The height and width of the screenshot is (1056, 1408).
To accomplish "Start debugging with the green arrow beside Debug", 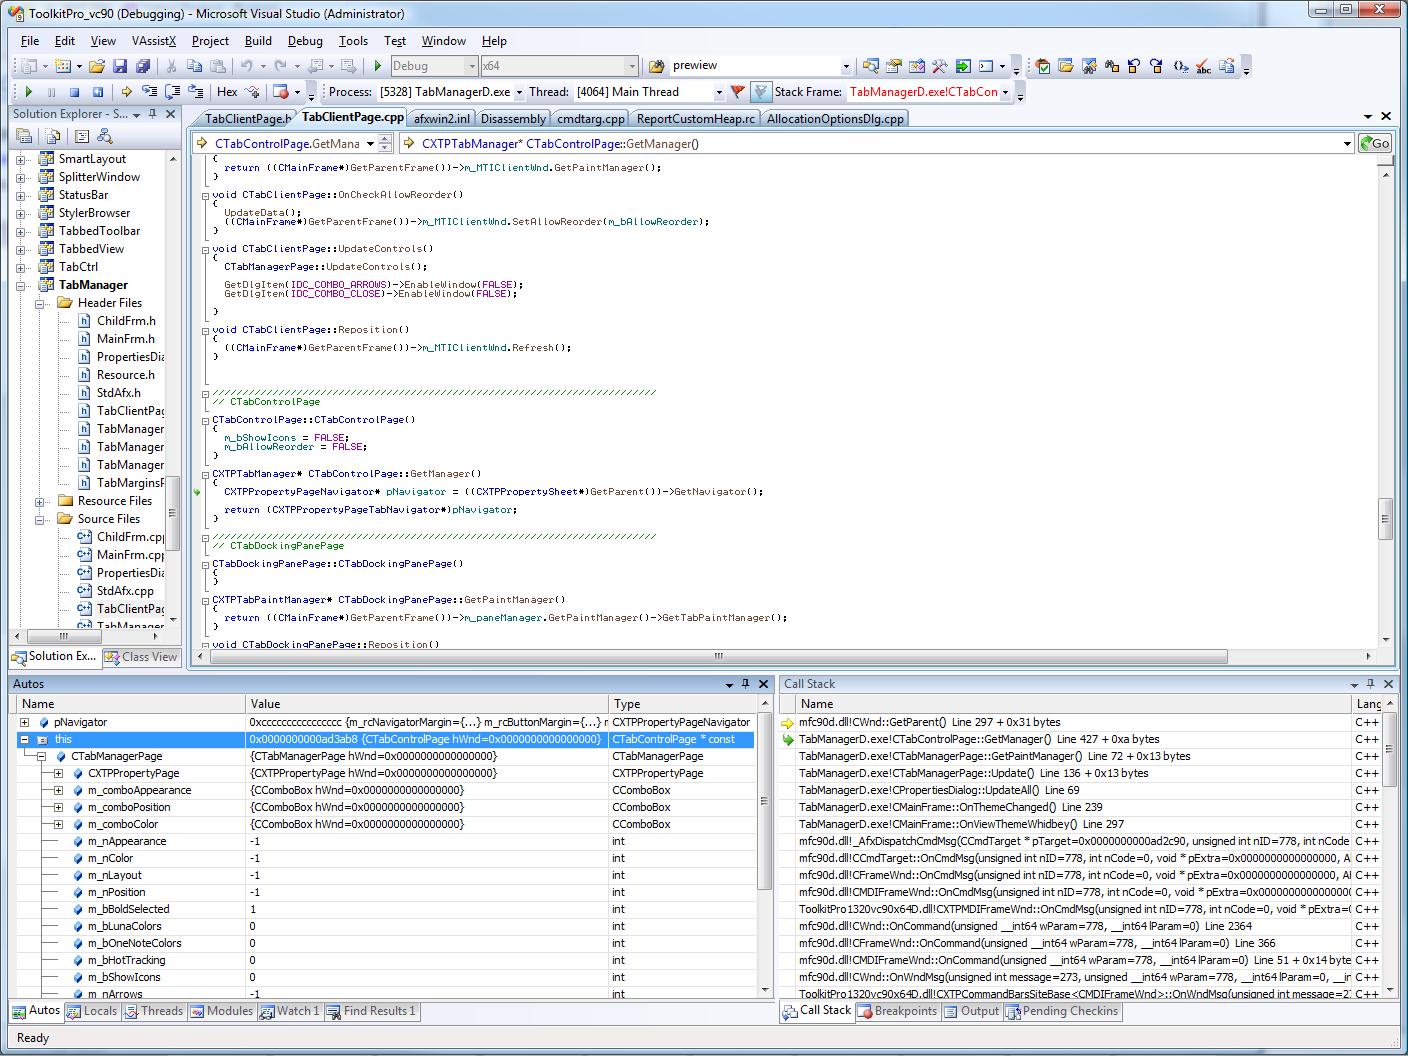I will pyautogui.click(x=378, y=66).
